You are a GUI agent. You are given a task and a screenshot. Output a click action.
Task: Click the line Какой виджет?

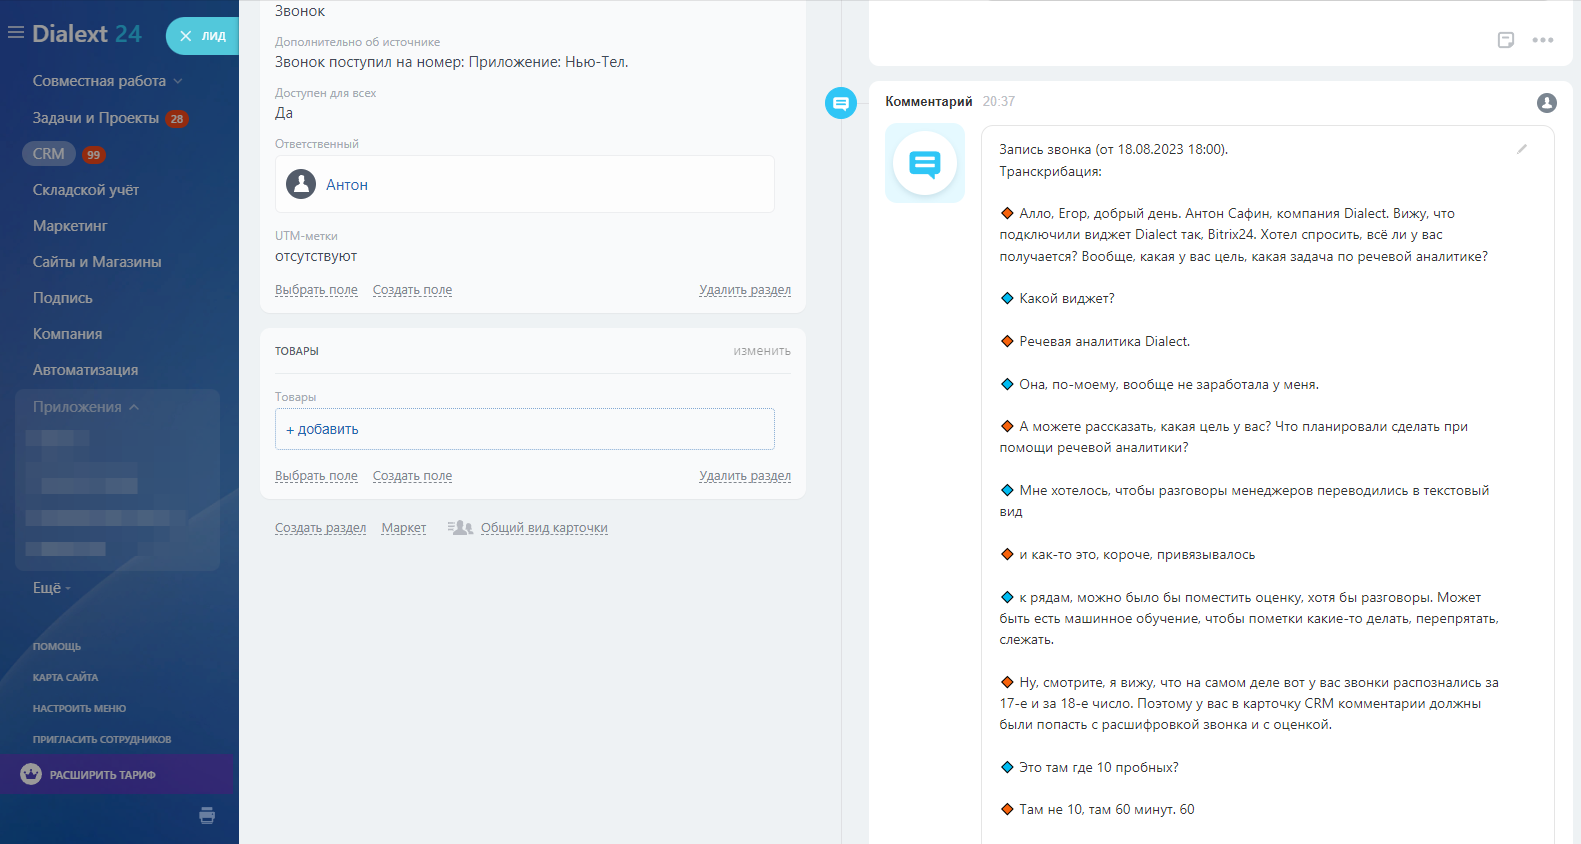tap(1066, 299)
